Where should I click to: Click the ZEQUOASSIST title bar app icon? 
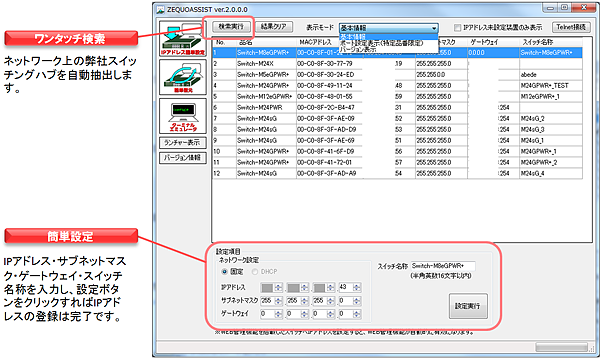pyautogui.click(x=160, y=10)
